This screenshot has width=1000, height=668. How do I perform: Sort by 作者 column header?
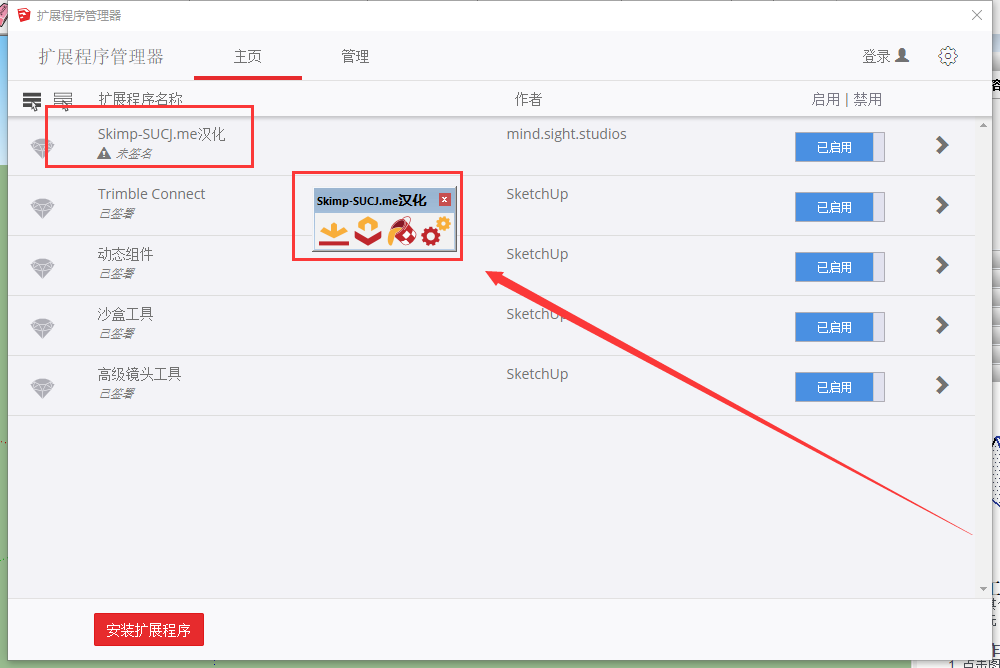click(528, 100)
